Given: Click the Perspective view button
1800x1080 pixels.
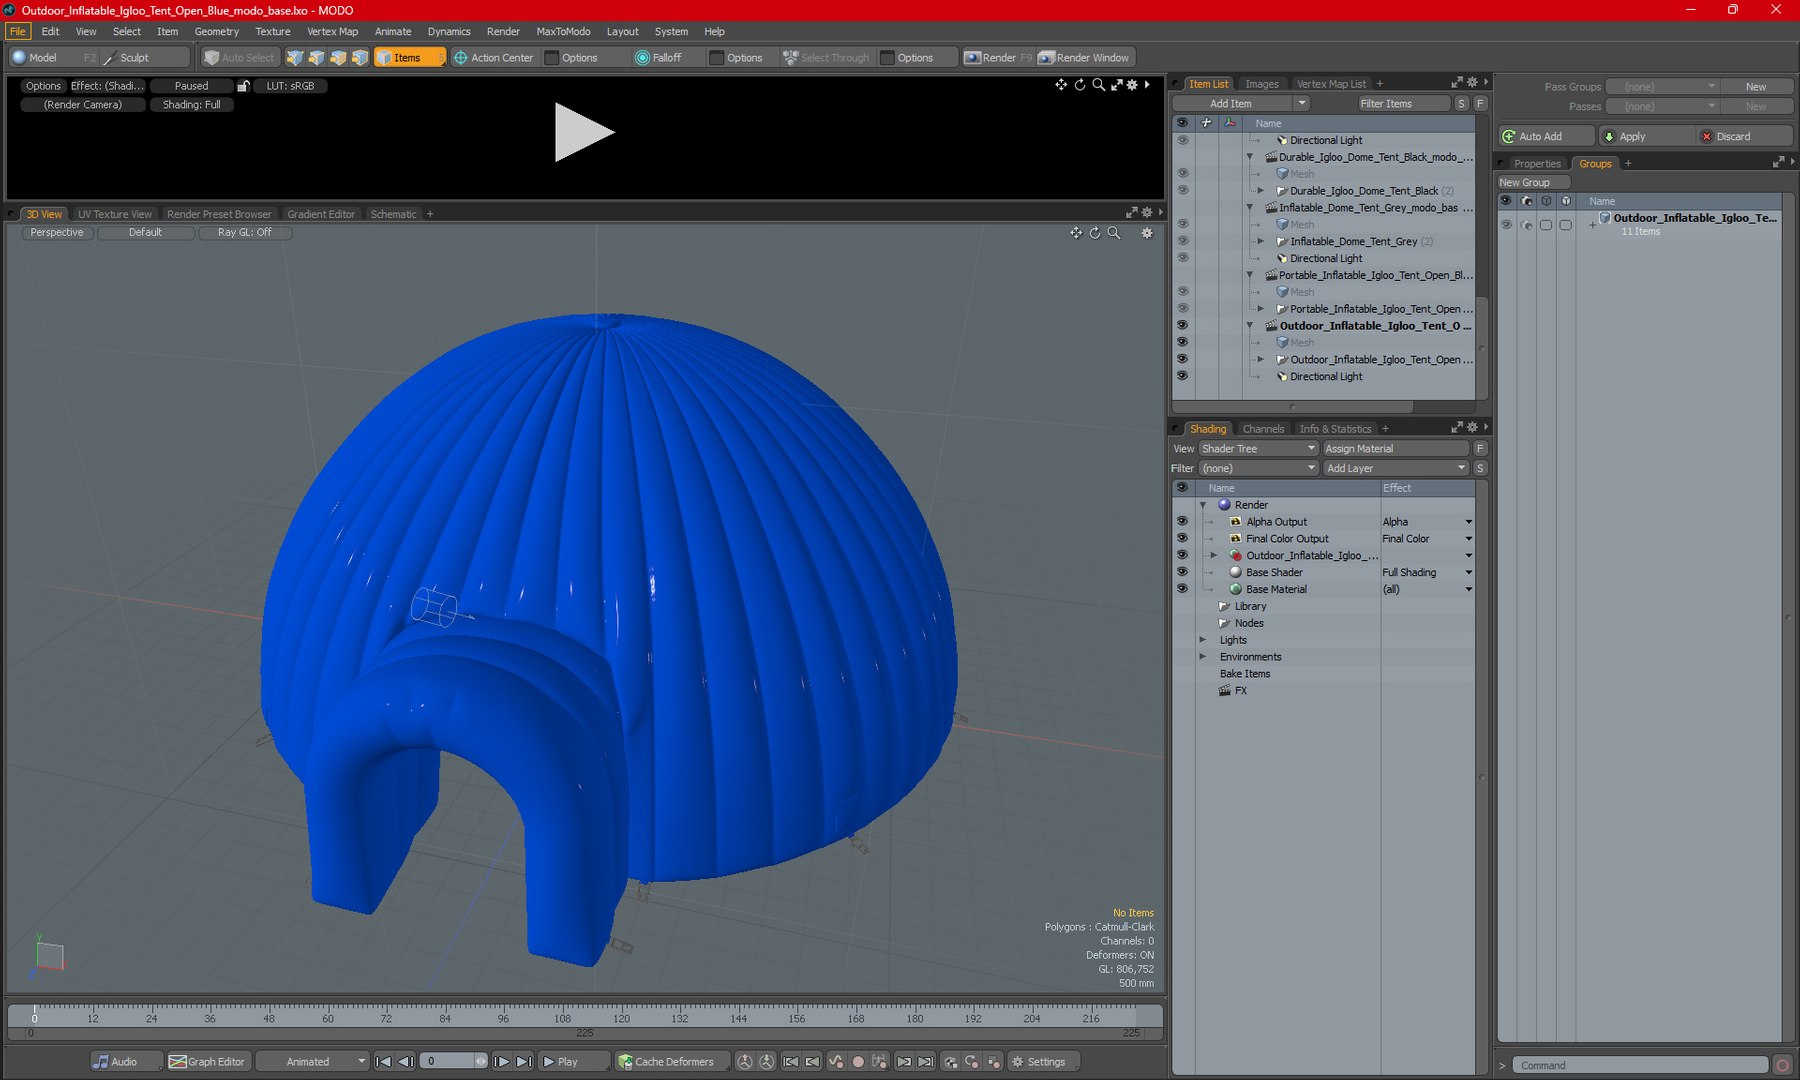Looking at the screenshot, I should (57, 232).
